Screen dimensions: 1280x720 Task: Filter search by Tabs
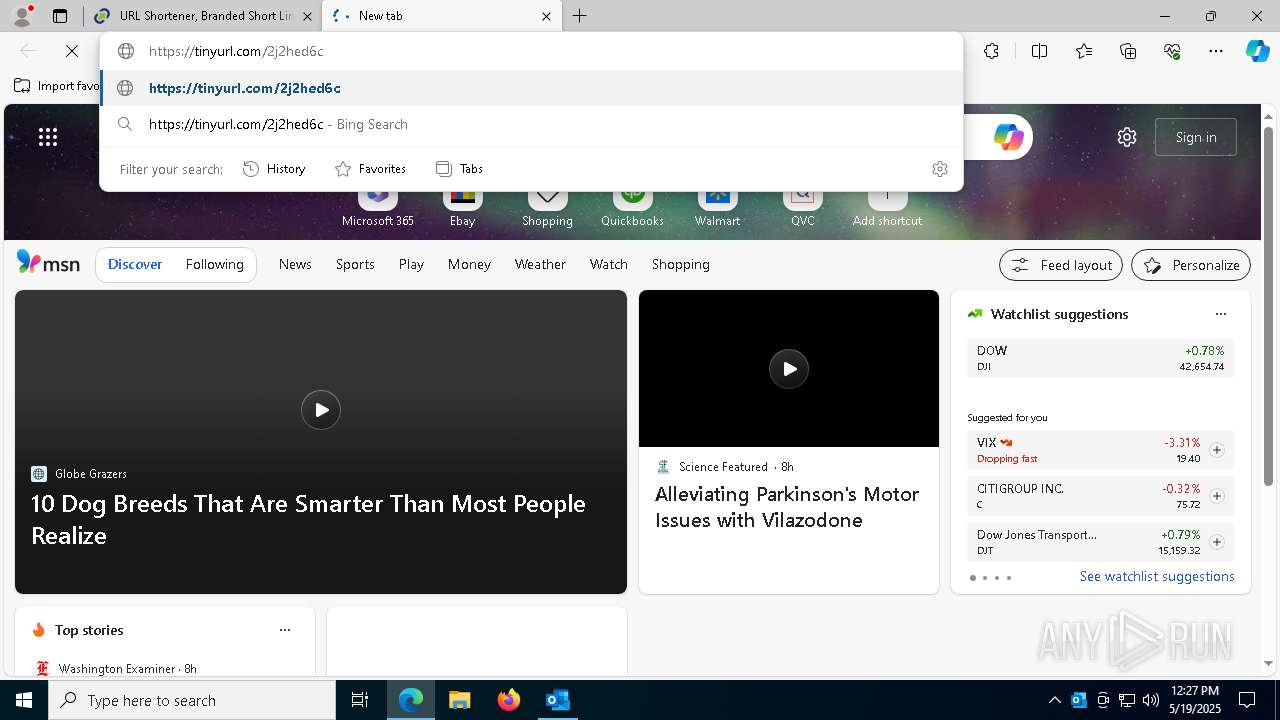[460, 169]
